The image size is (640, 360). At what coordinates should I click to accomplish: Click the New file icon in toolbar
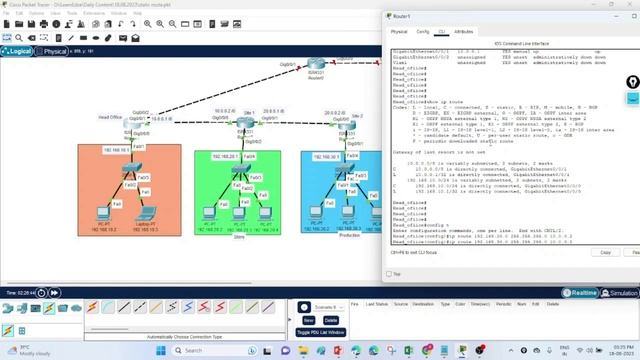pyautogui.click(x=7, y=24)
